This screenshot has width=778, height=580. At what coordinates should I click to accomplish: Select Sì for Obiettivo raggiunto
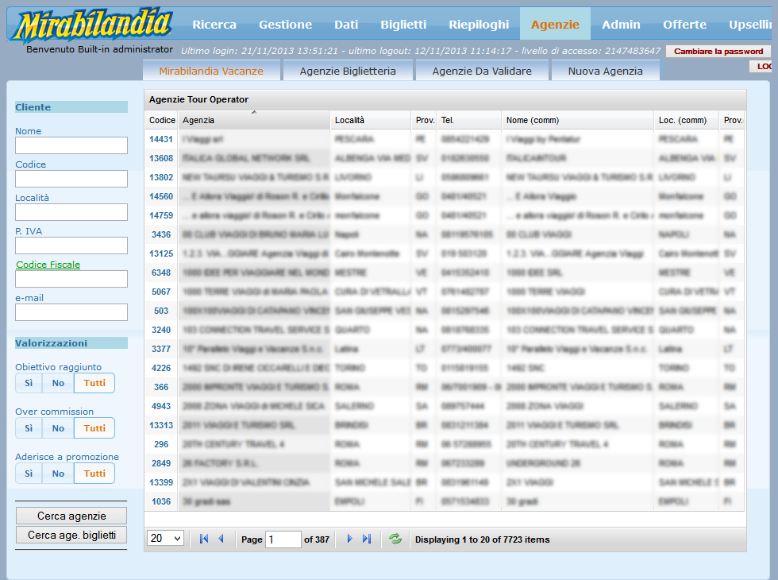[29, 383]
